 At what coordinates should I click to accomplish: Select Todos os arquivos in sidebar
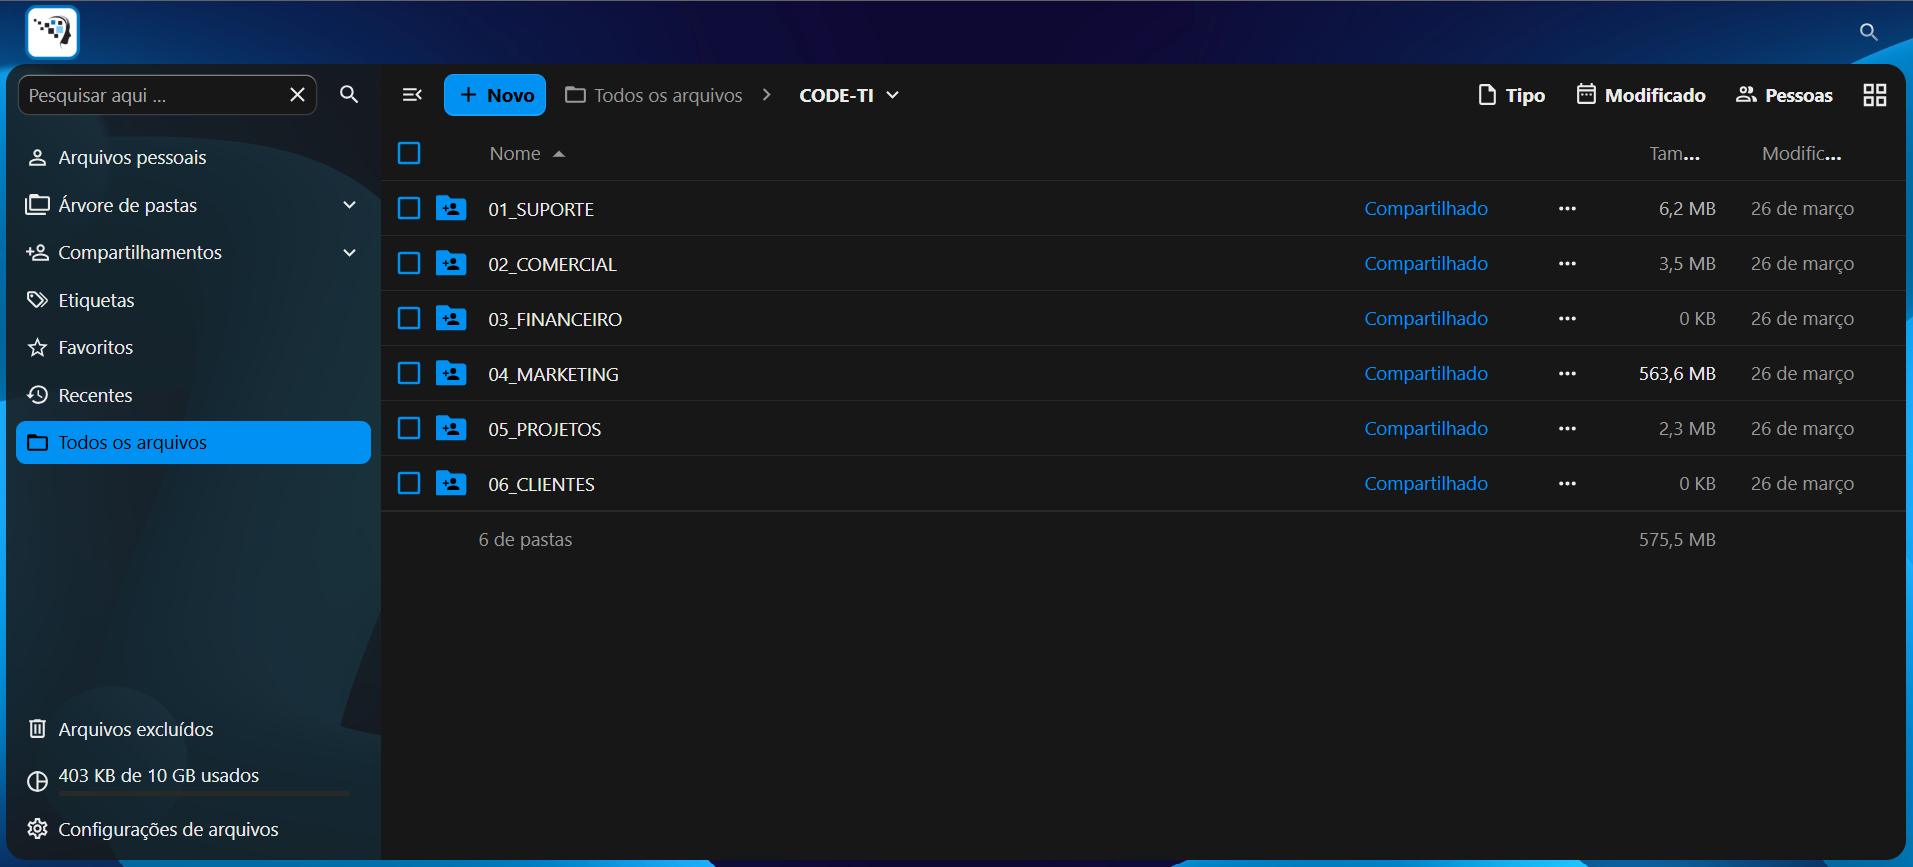tap(193, 442)
